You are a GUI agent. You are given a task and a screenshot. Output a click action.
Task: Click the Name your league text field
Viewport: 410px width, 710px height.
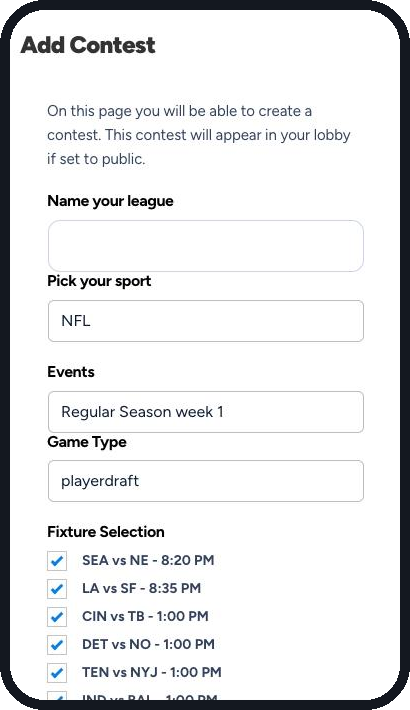(x=206, y=246)
